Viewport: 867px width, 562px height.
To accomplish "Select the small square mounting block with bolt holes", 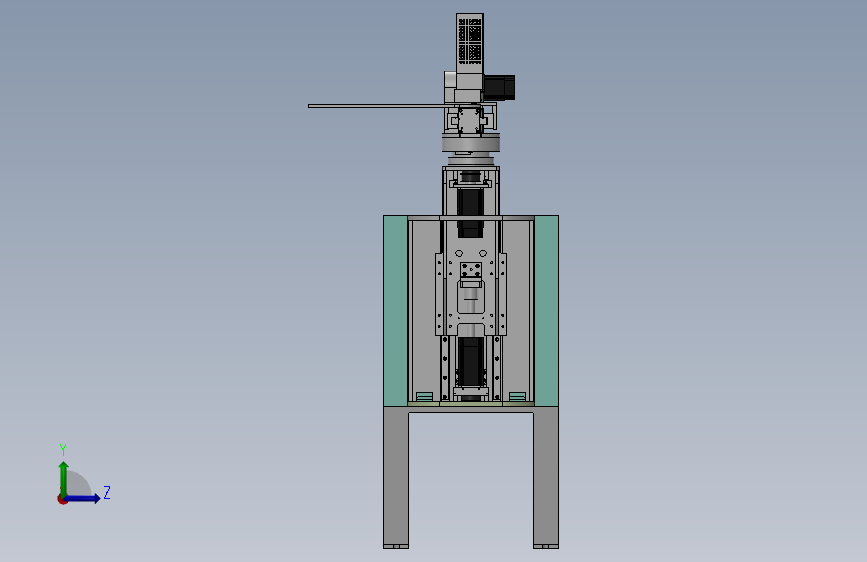I will point(471,270).
